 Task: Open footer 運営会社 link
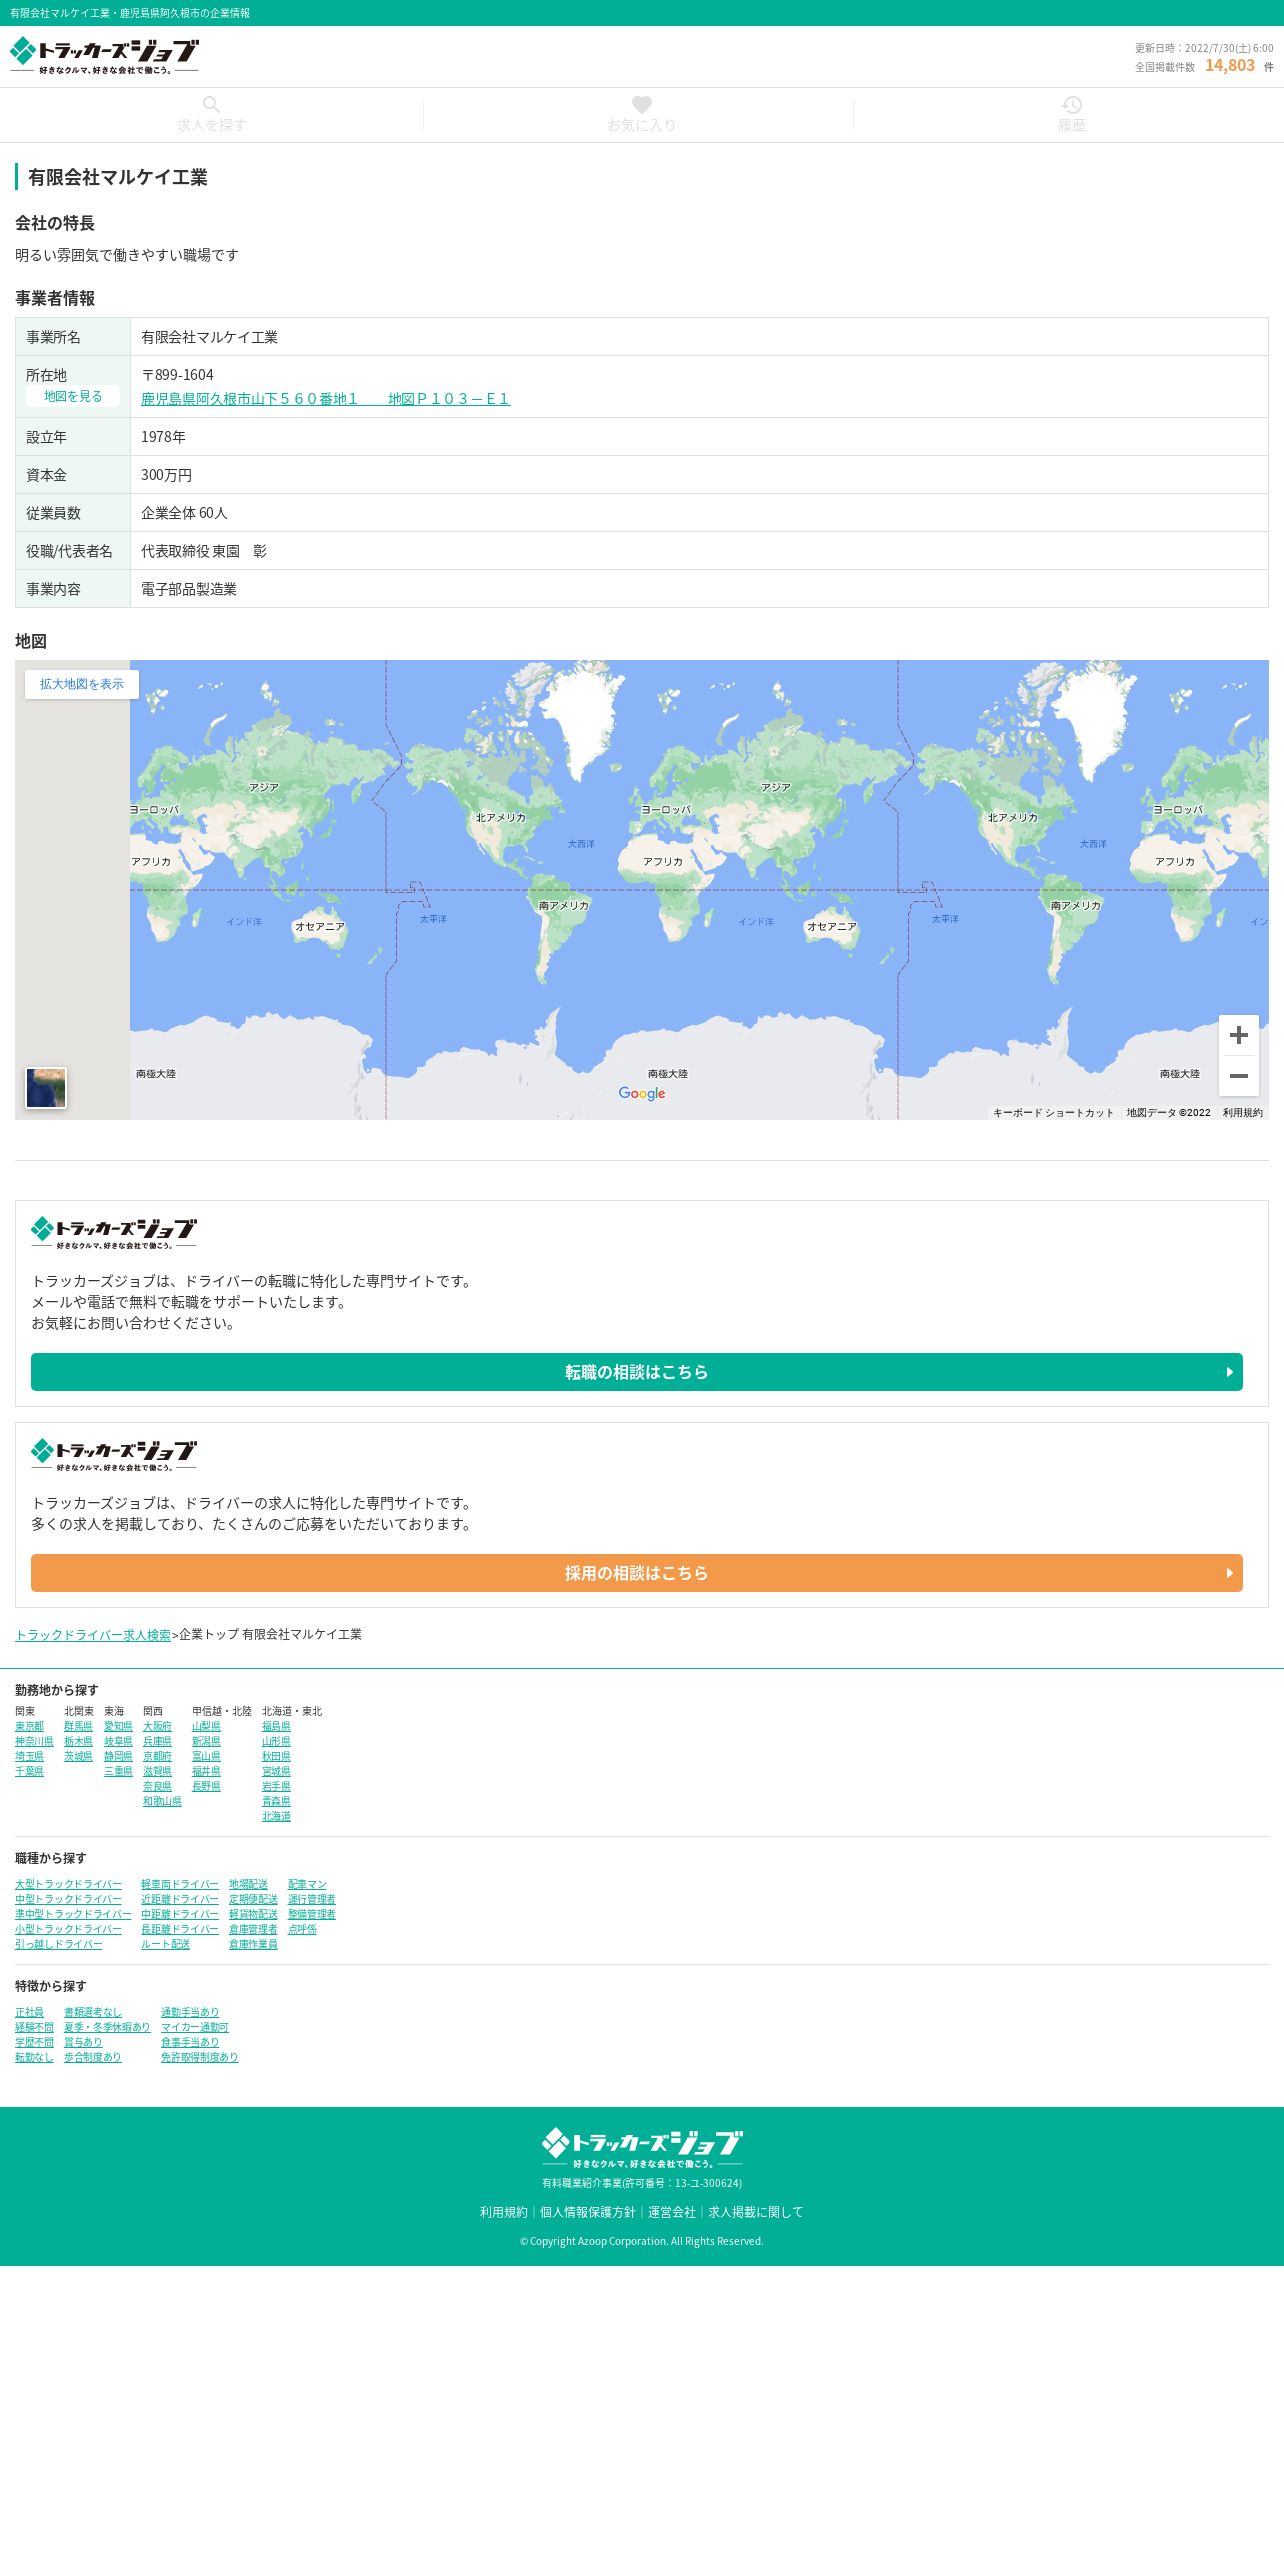point(671,2212)
